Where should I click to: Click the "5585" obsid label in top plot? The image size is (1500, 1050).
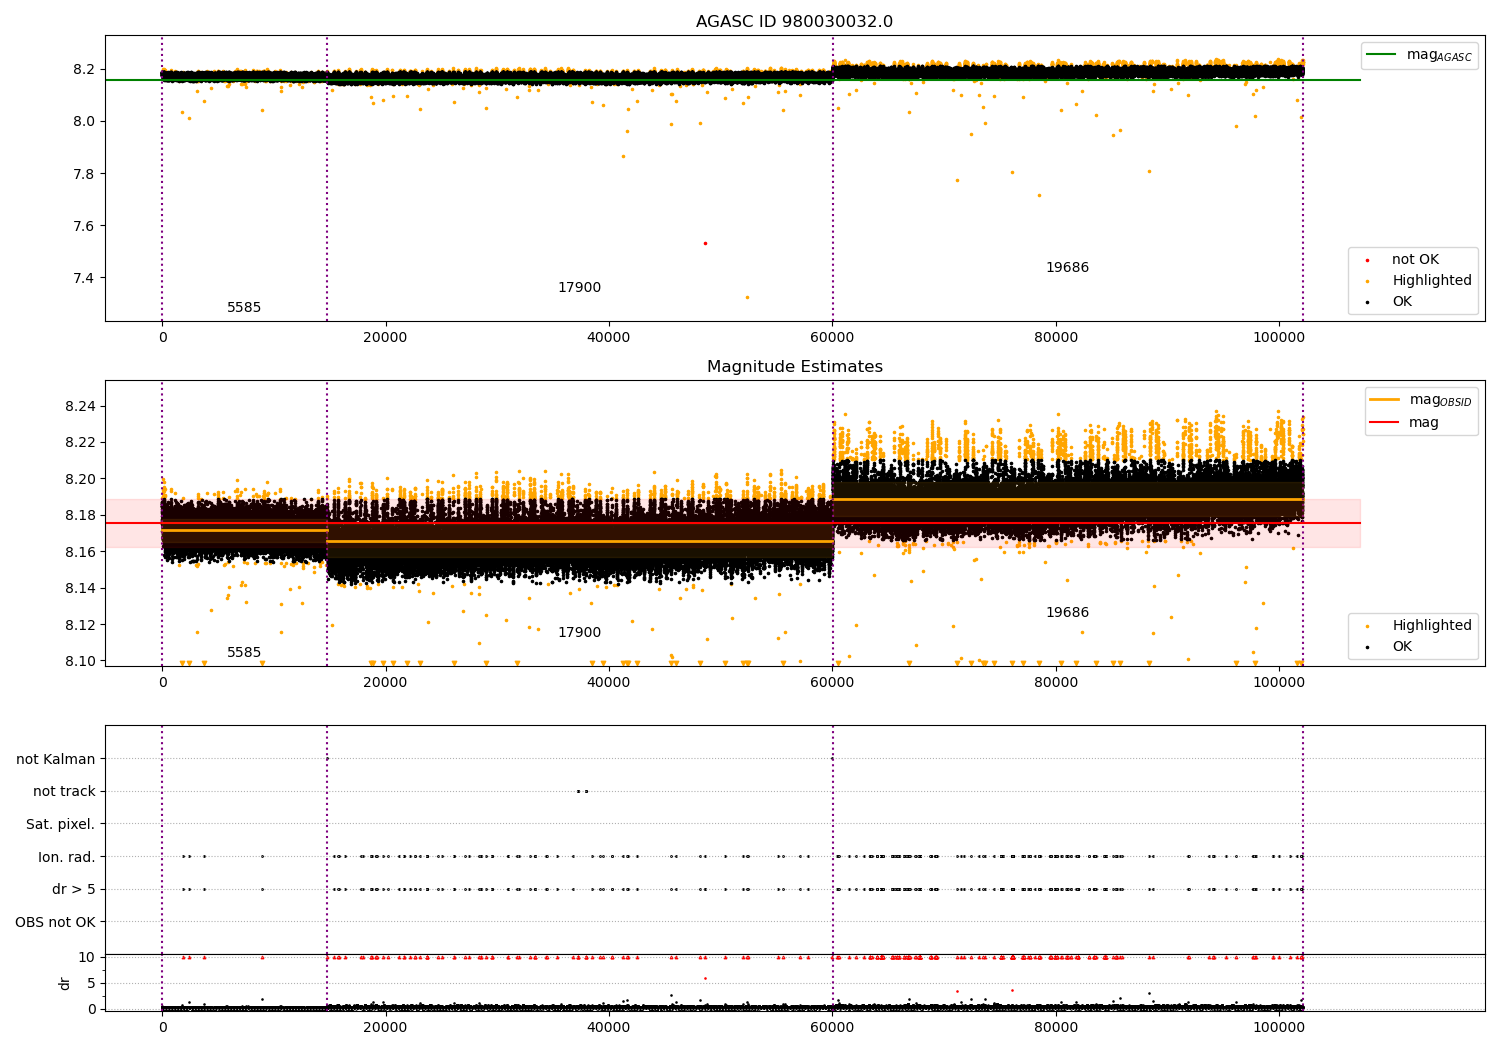244,308
